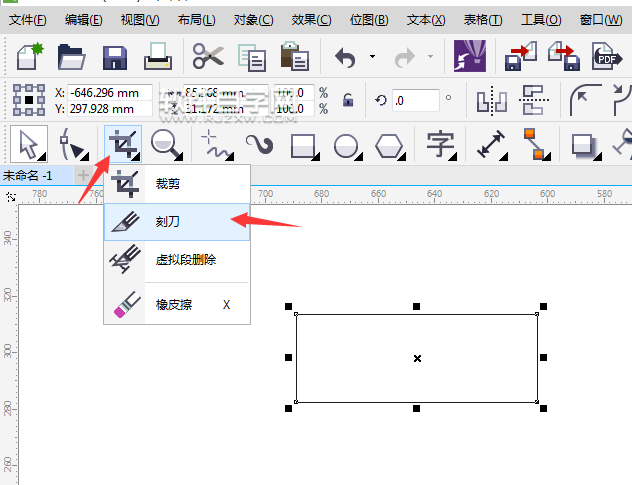Open the 工具(O) menu
Screen dimensions: 632x485
click(x=541, y=19)
